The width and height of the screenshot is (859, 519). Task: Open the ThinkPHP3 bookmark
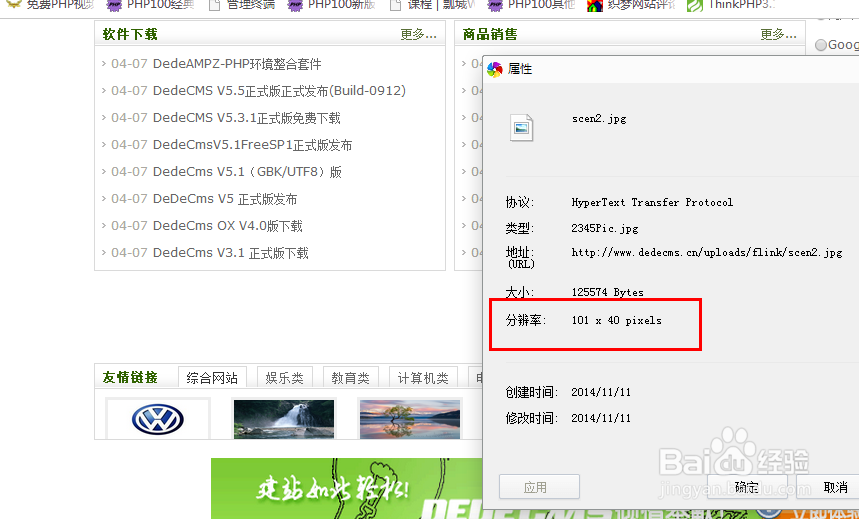tap(731, 5)
